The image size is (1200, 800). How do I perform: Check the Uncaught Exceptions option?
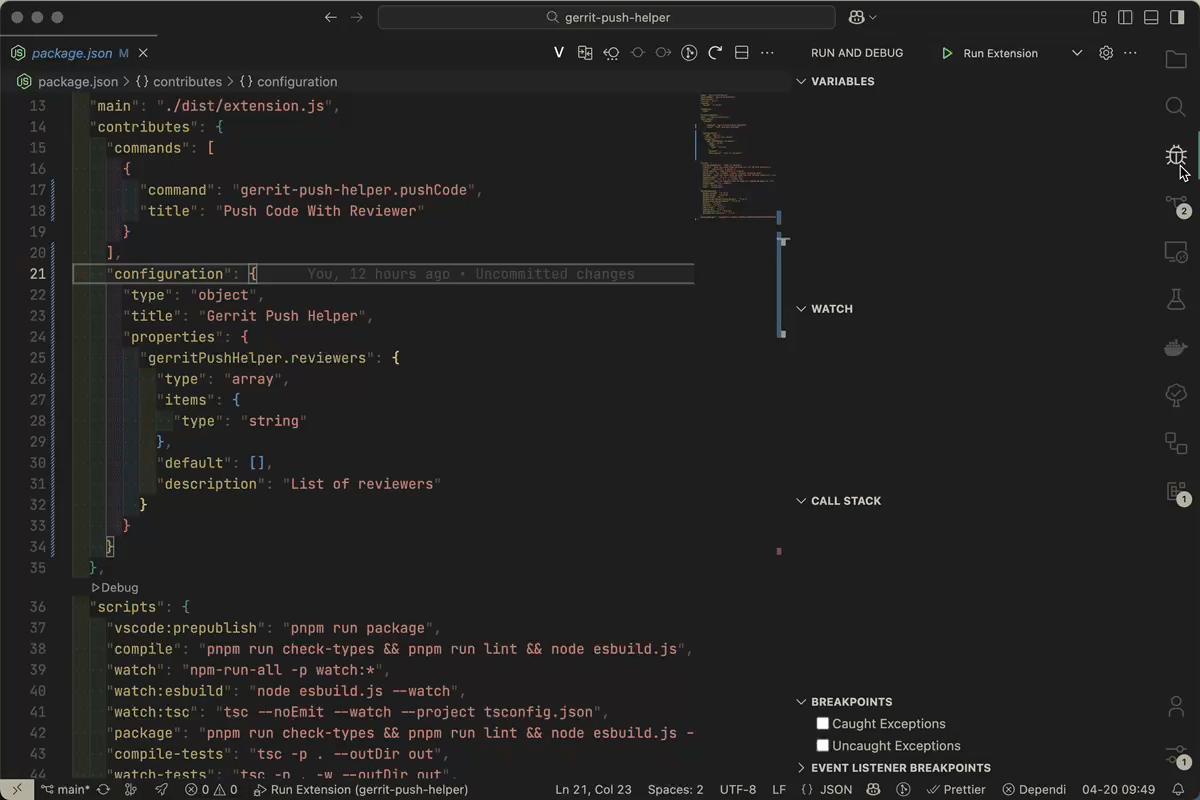tap(822, 745)
